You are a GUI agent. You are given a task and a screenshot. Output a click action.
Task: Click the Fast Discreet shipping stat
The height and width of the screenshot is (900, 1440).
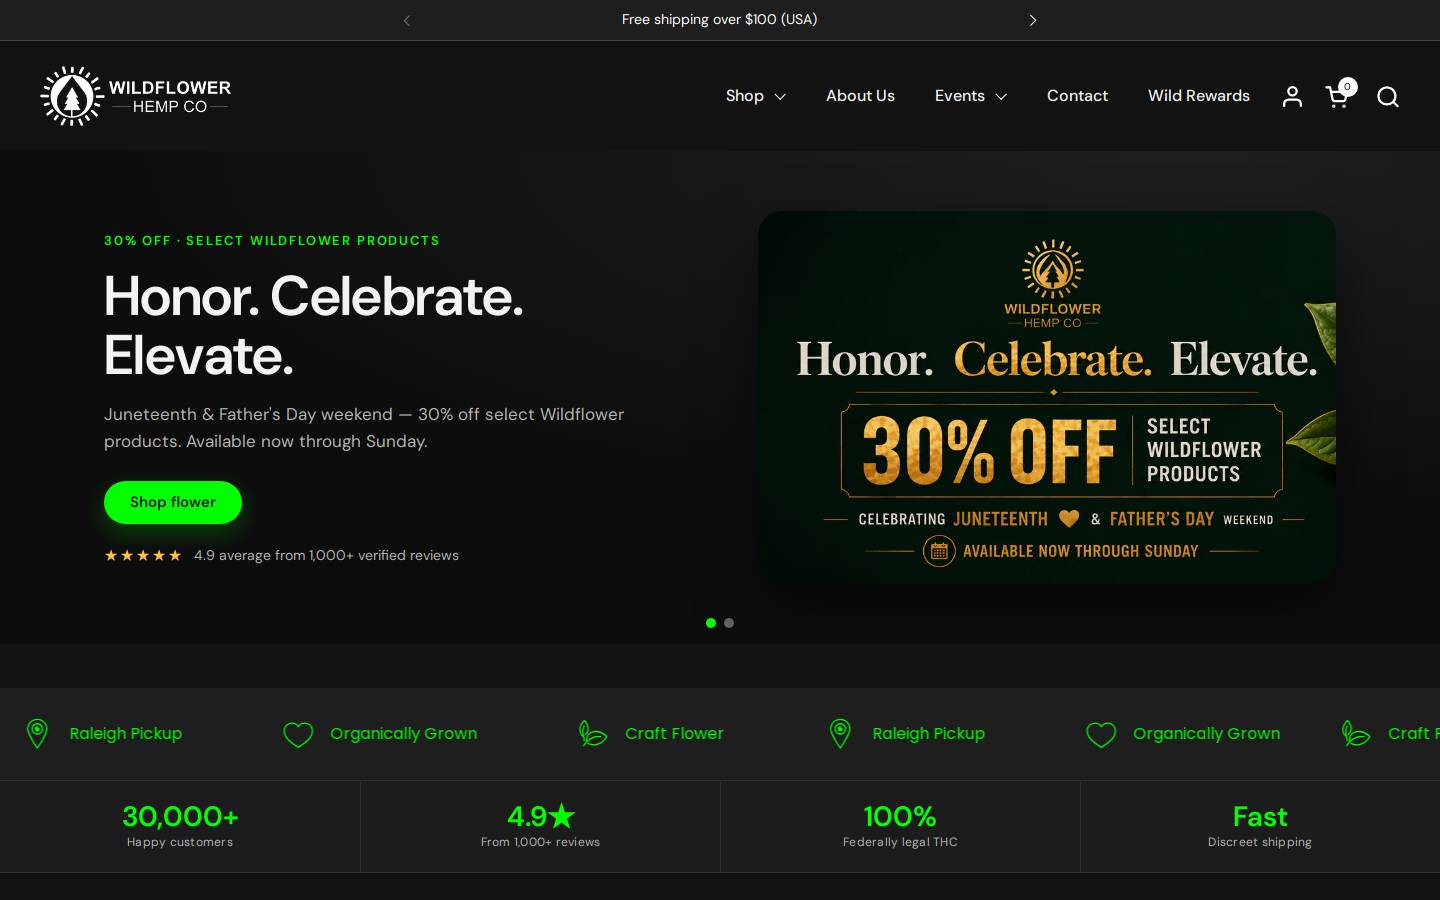coord(1260,826)
